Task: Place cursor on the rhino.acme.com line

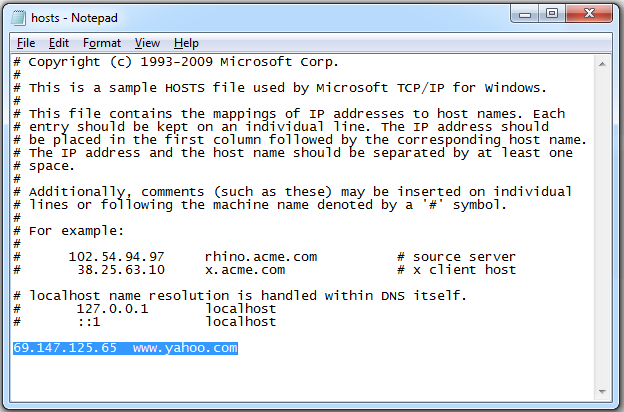Action: [264, 257]
